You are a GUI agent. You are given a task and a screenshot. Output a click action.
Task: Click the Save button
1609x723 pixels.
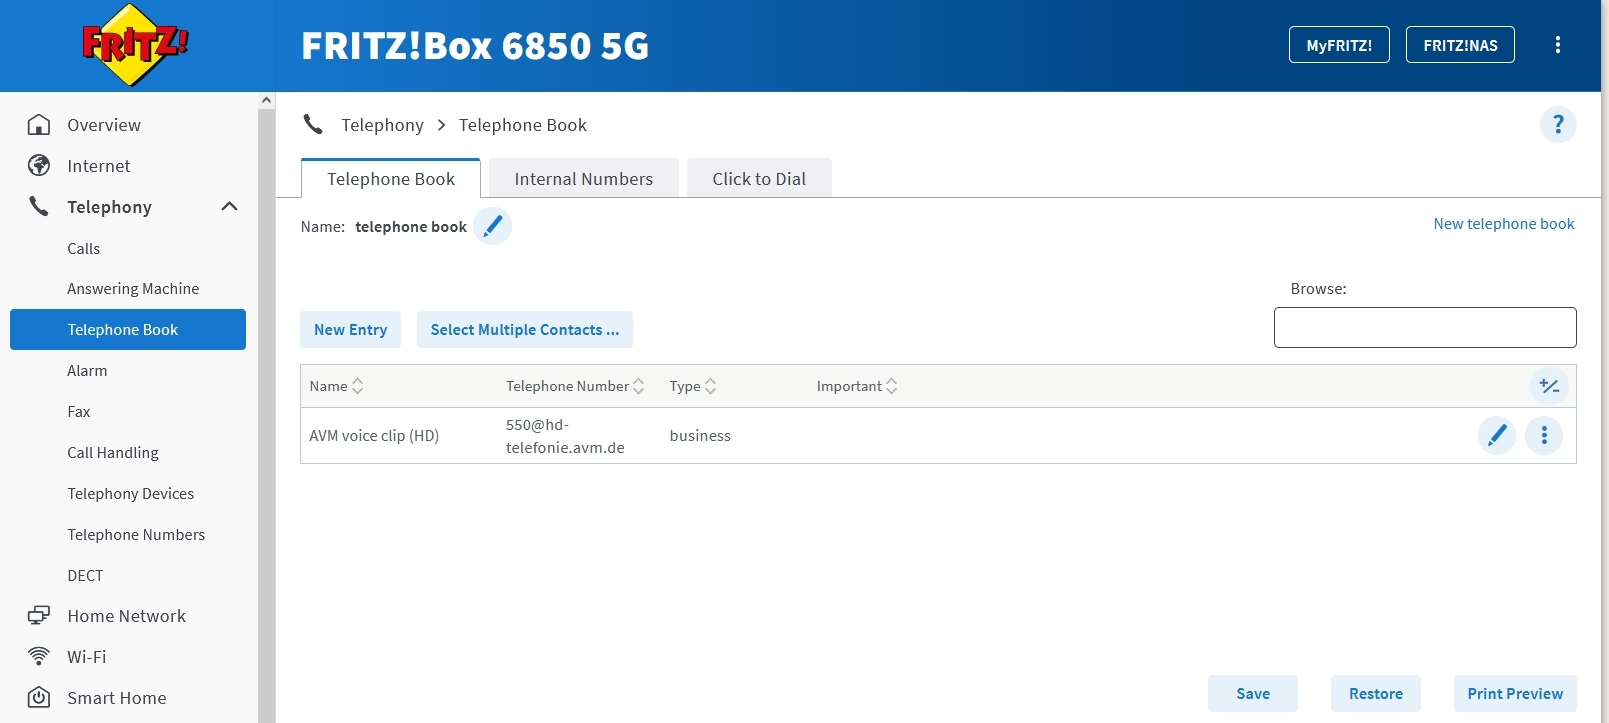pos(1253,694)
